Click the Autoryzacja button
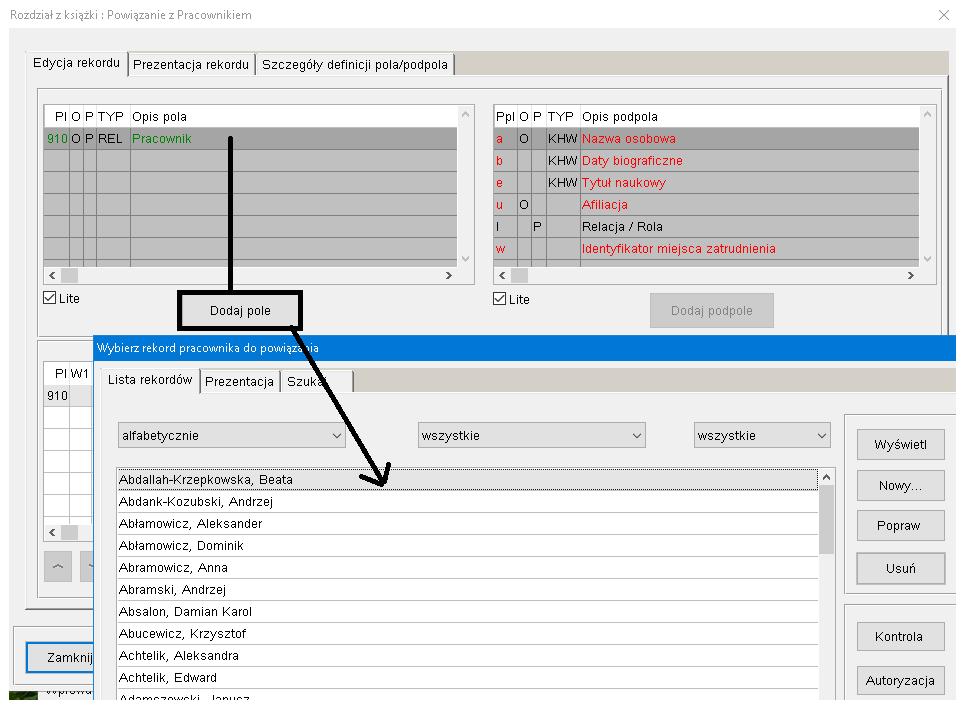 [x=901, y=681]
